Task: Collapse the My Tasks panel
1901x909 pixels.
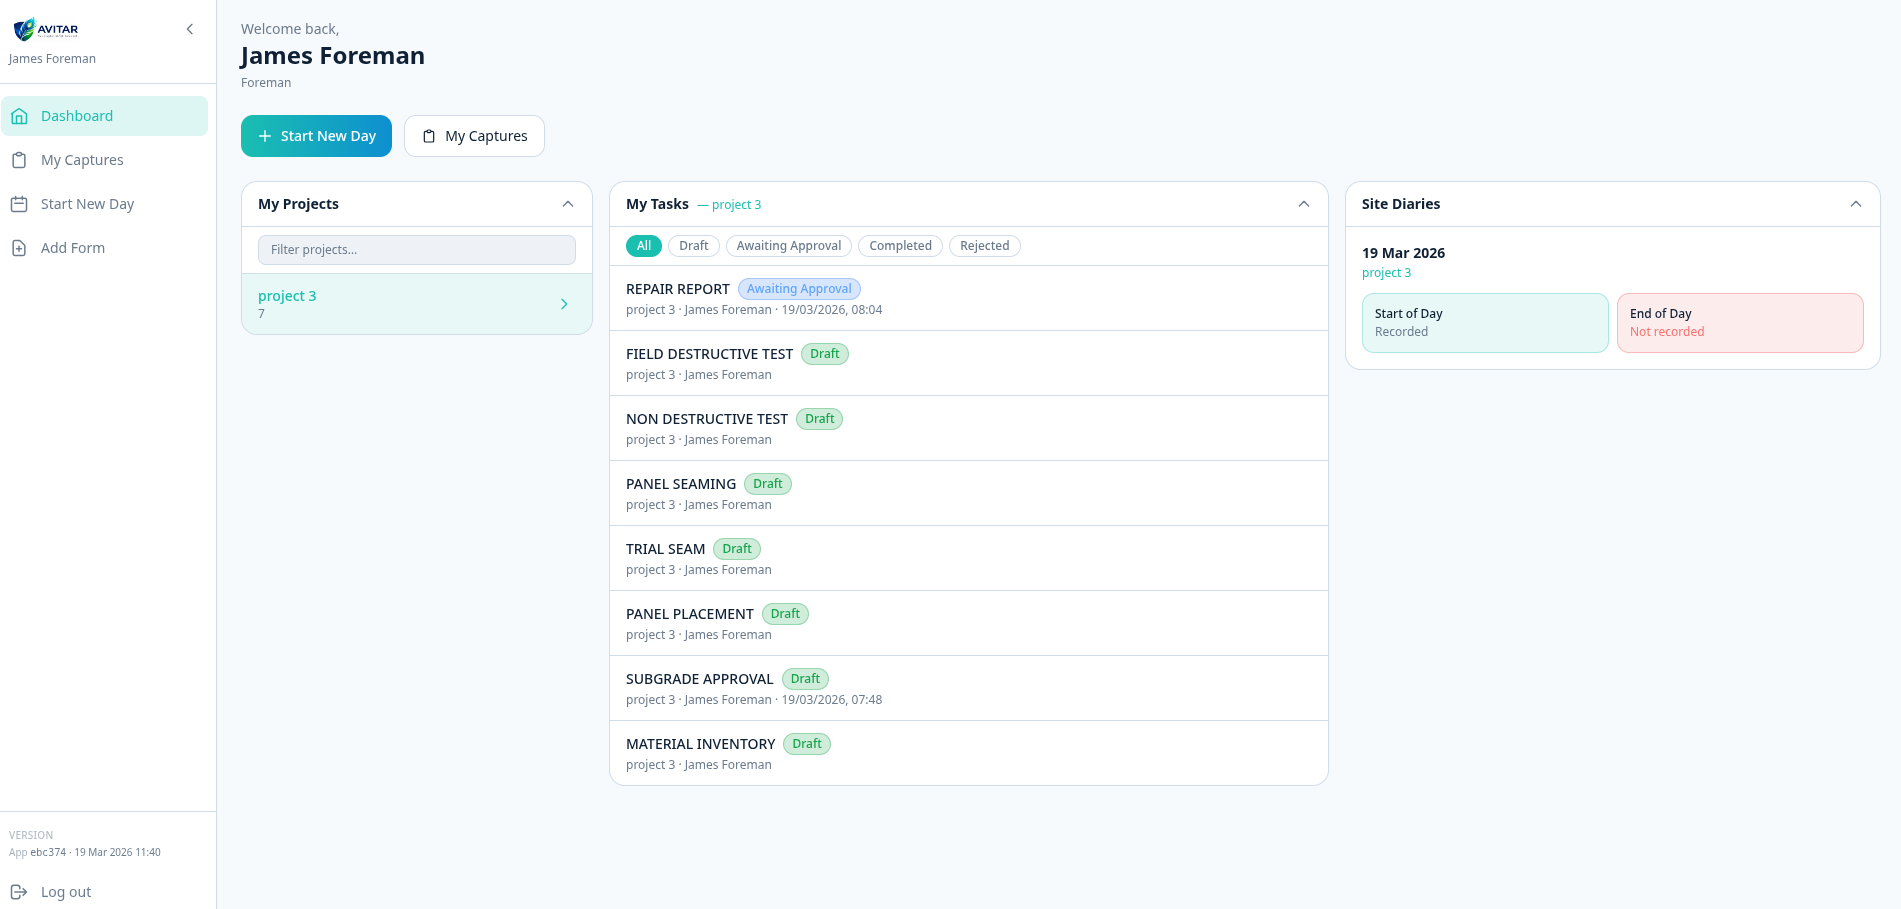Action: (x=1303, y=203)
